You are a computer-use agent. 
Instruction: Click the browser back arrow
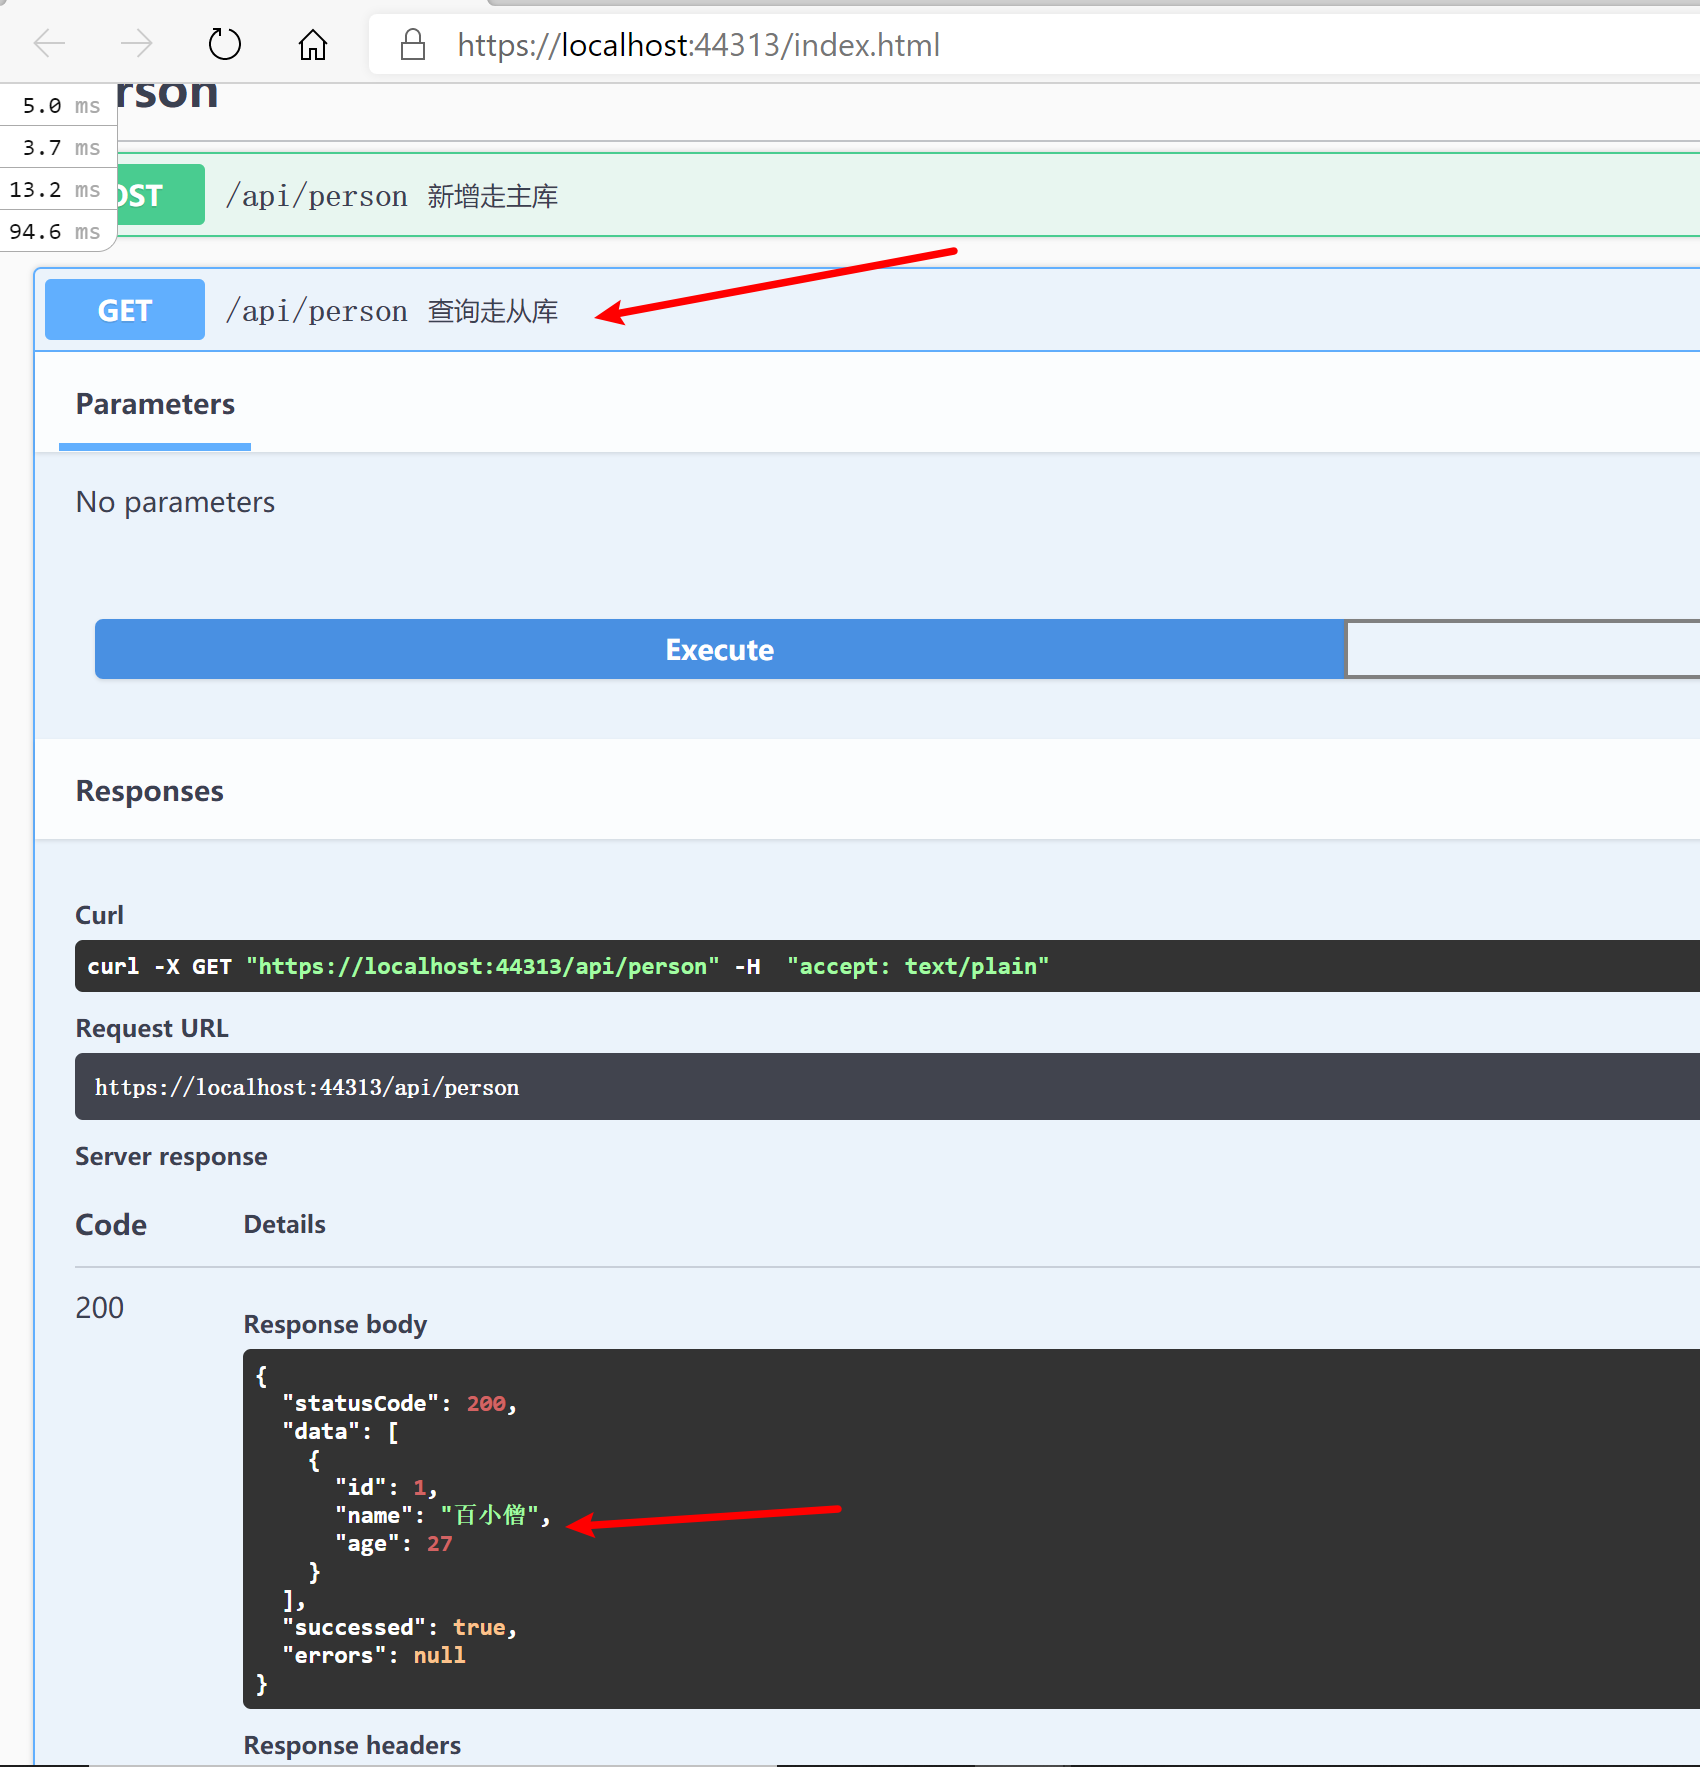[x=49, y=44]
